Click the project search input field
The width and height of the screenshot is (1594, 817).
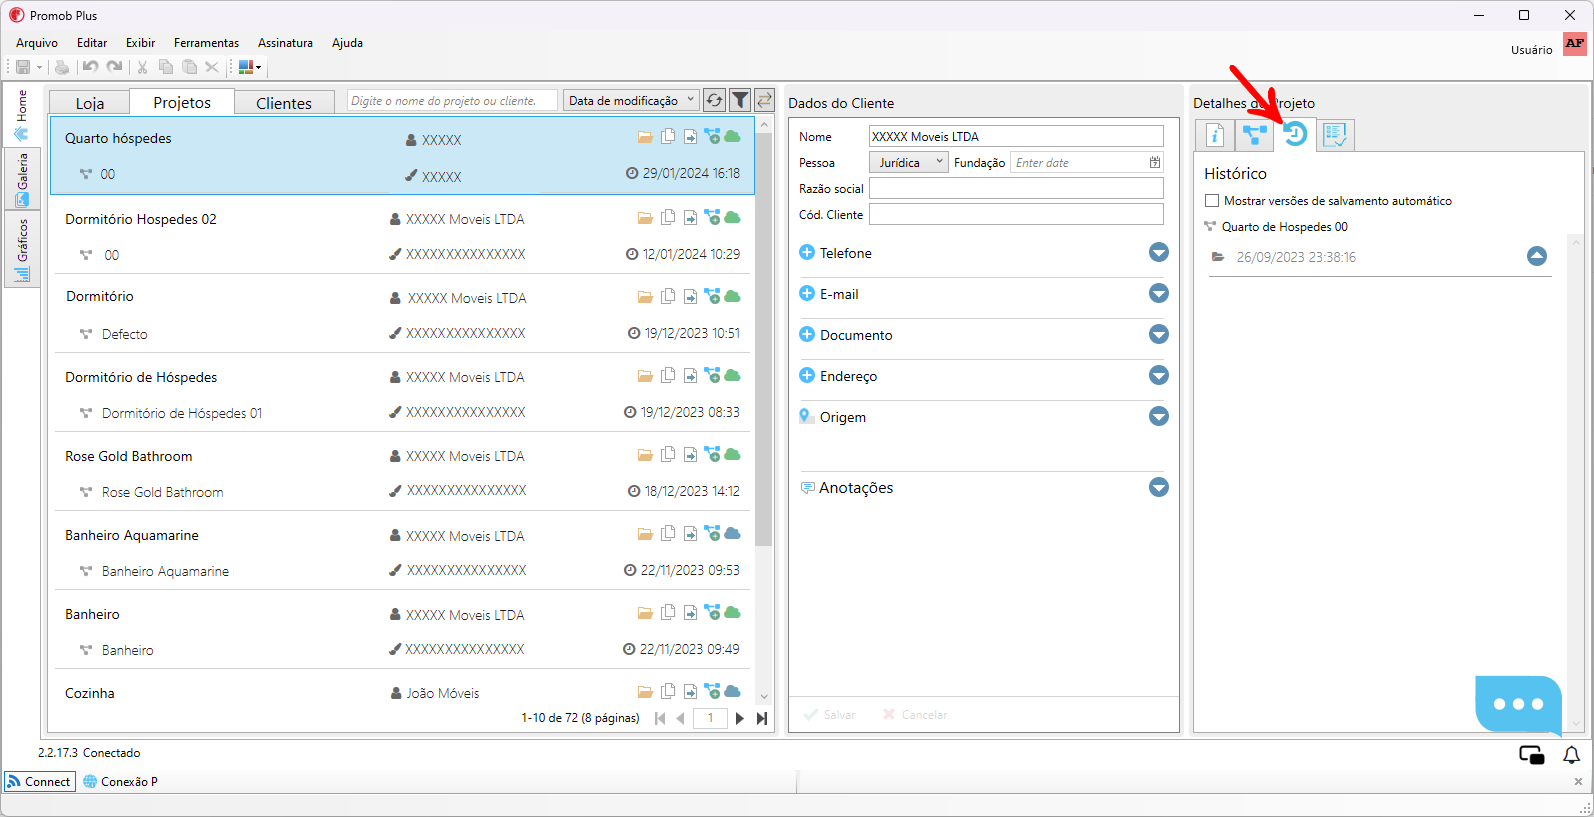(453, 100)
